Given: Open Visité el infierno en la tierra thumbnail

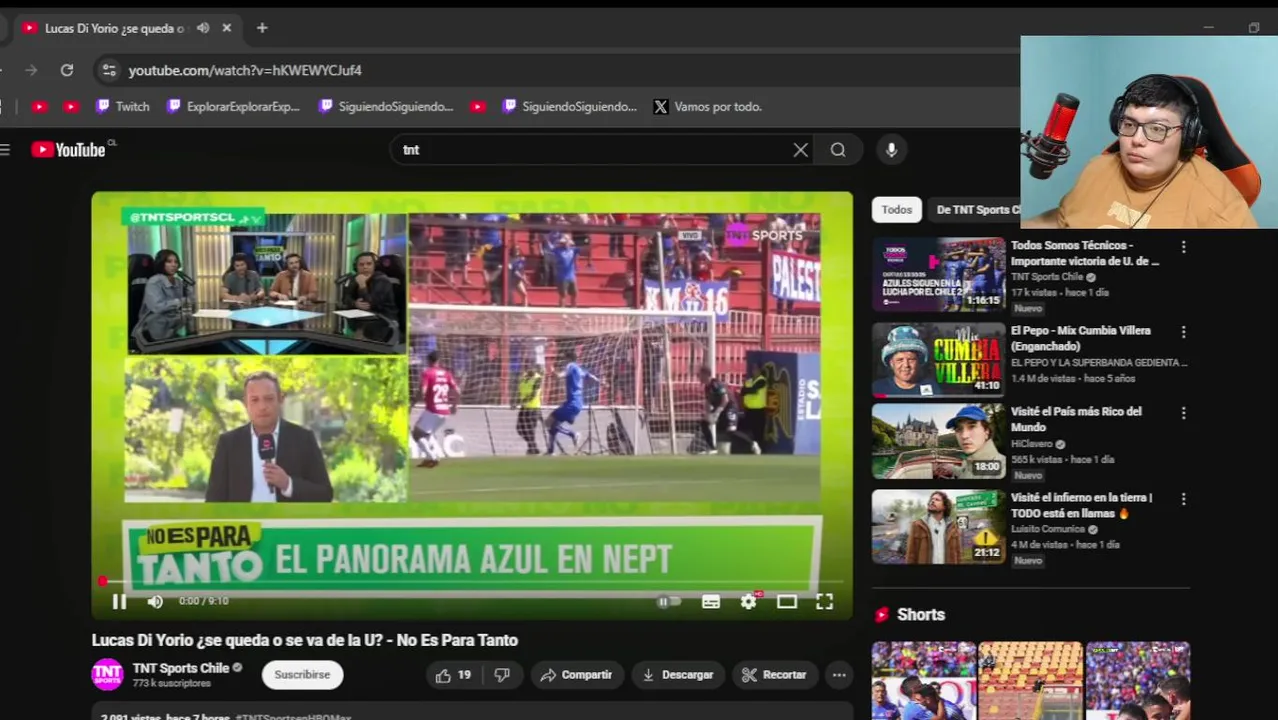Looking at the screenshot, I should point(938,527).
